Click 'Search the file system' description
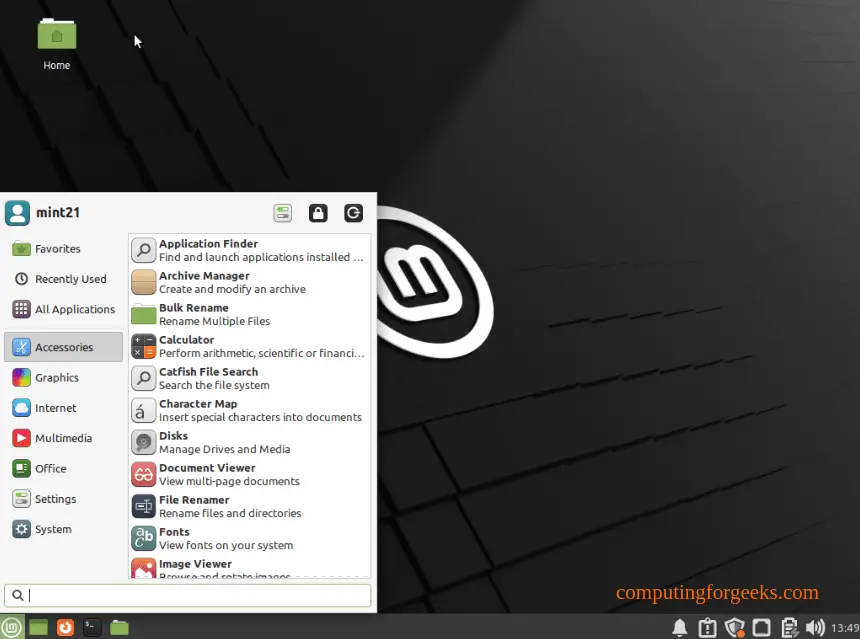 (214, 385)
